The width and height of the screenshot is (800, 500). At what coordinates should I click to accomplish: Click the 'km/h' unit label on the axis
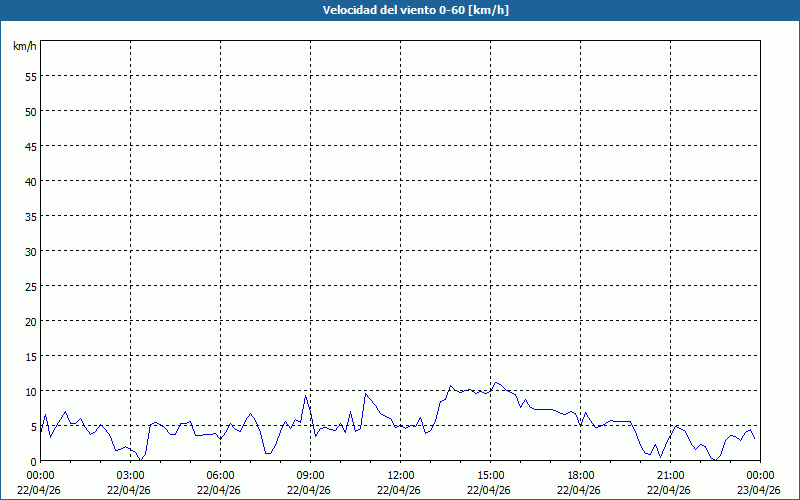click(24, 47)
